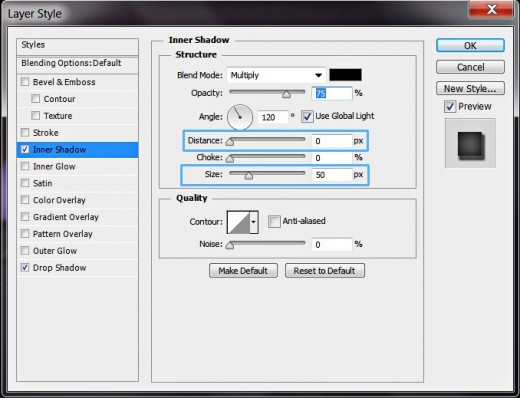The width and height of the screenshot is (520, 398).
Task: Check the Satin checkbox
Action: coord(25,183)
